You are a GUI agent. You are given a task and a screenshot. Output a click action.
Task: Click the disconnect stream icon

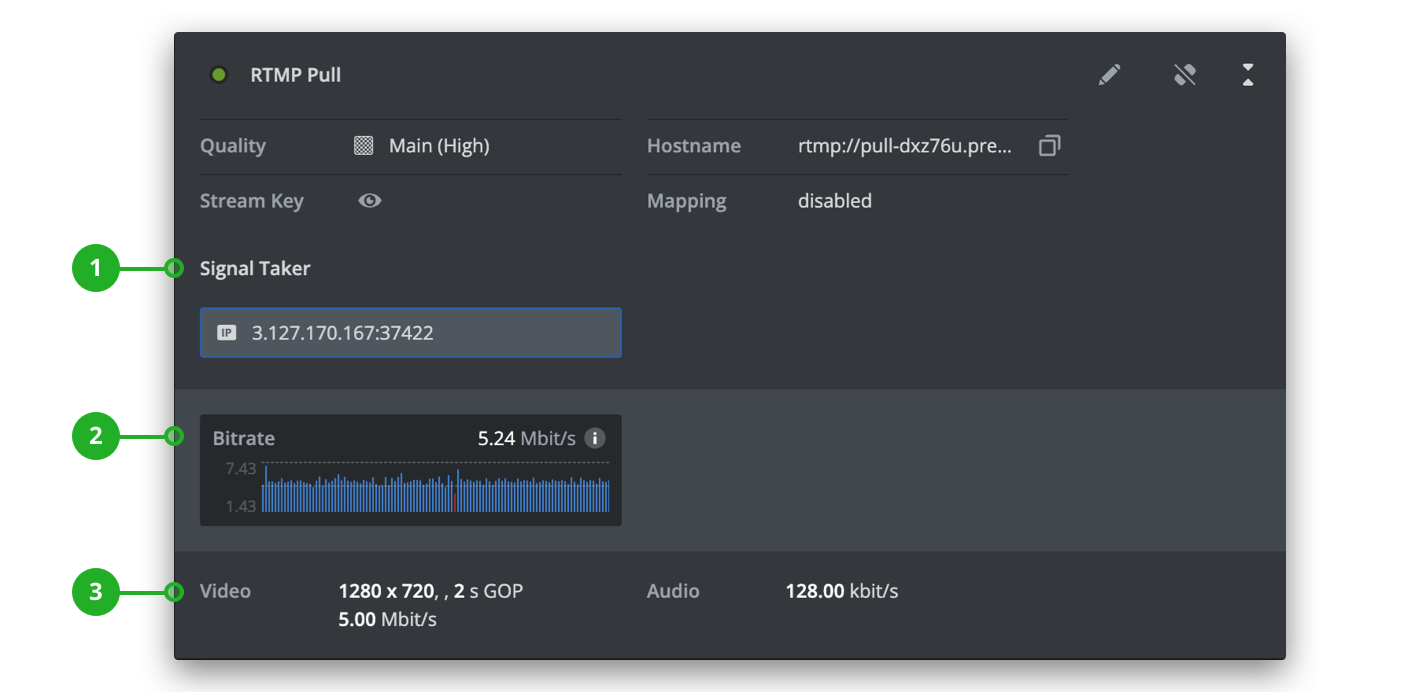[1185, 74]
